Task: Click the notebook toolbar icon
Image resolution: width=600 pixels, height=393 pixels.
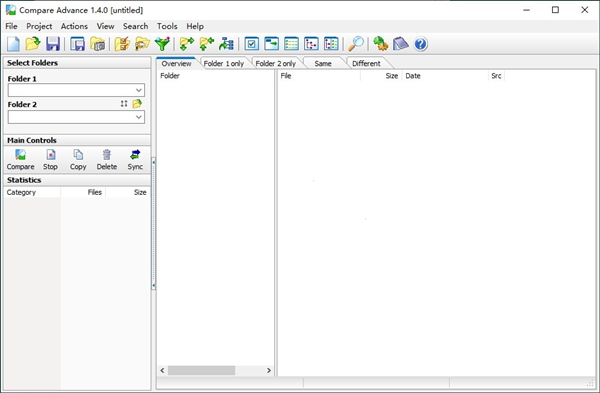Action: (x=401, y=44)
